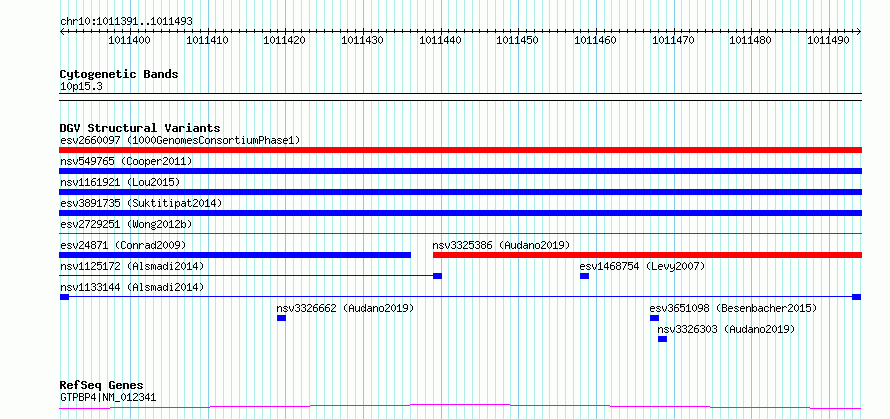Open the nsv3326662 (Audano2019) label
Viewport: 890px width, 419px height.
345,308
